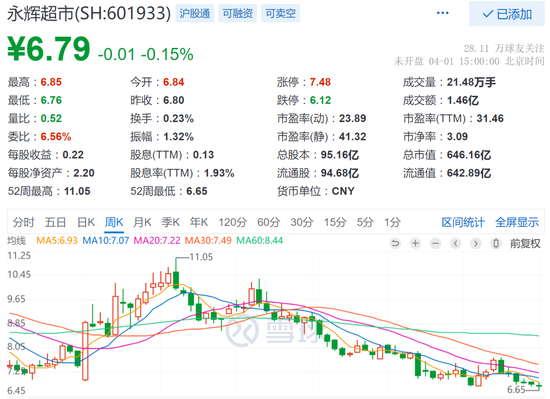Click the 已添加 watchlist button
This screenshot has height=399, width=550.
tap(507, 14)
